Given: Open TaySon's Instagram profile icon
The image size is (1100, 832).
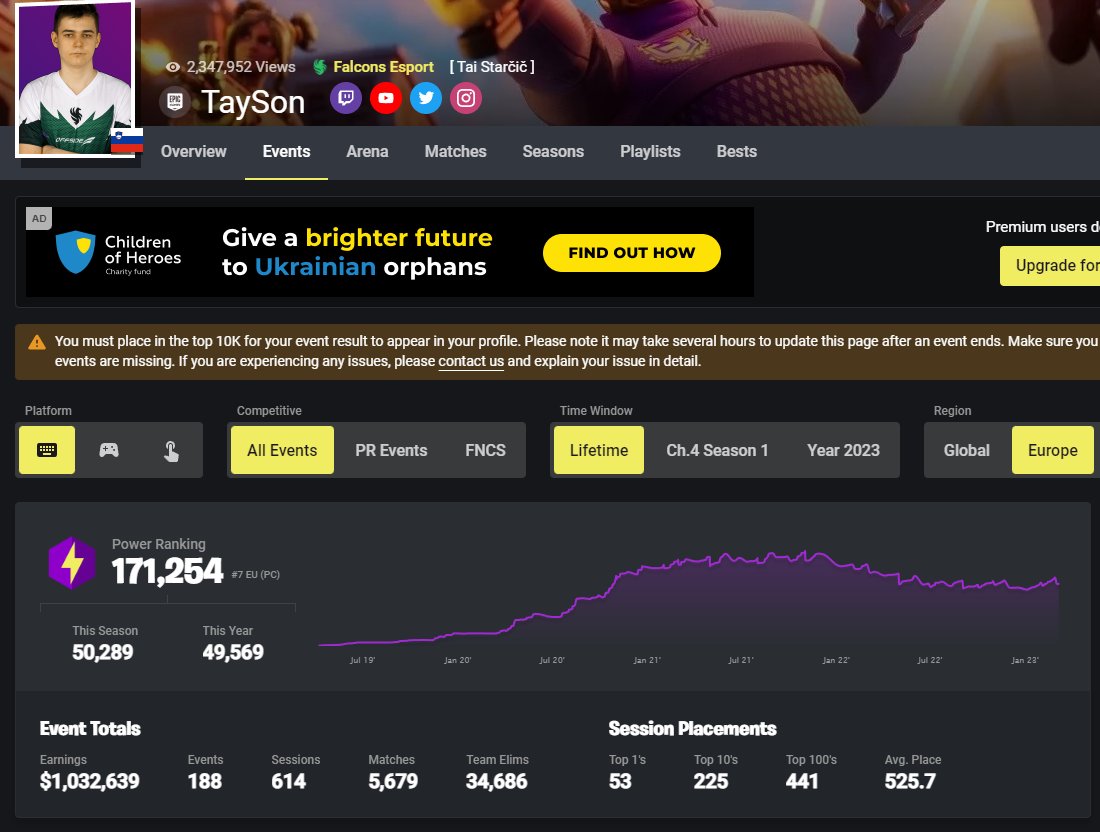Looking at the screenshot, I should tap(466, 98).
